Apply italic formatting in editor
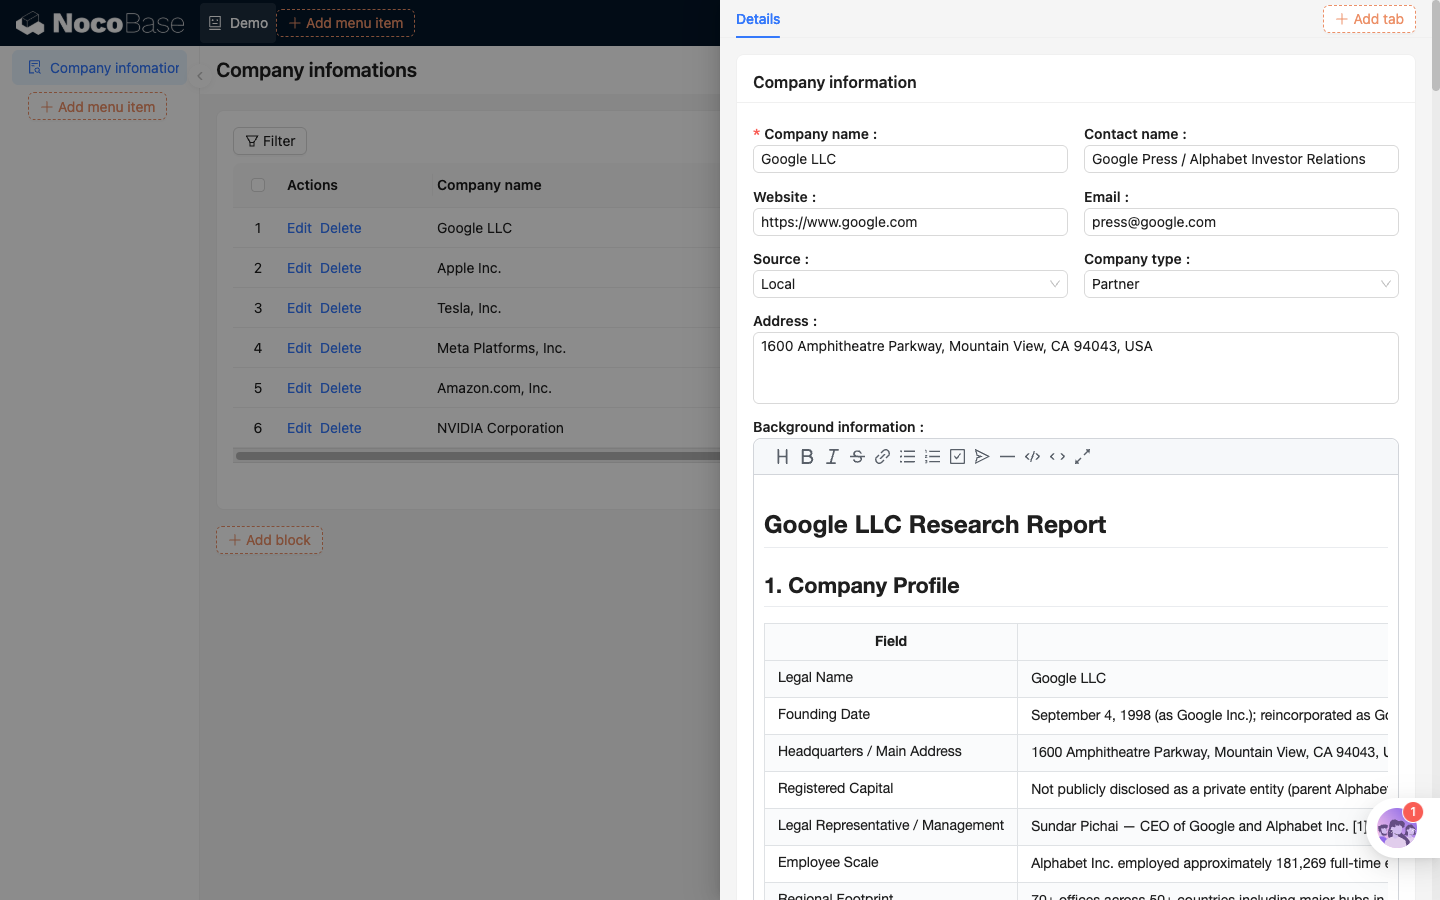The height and width of the screenshot is (900, 1440). 832,457
